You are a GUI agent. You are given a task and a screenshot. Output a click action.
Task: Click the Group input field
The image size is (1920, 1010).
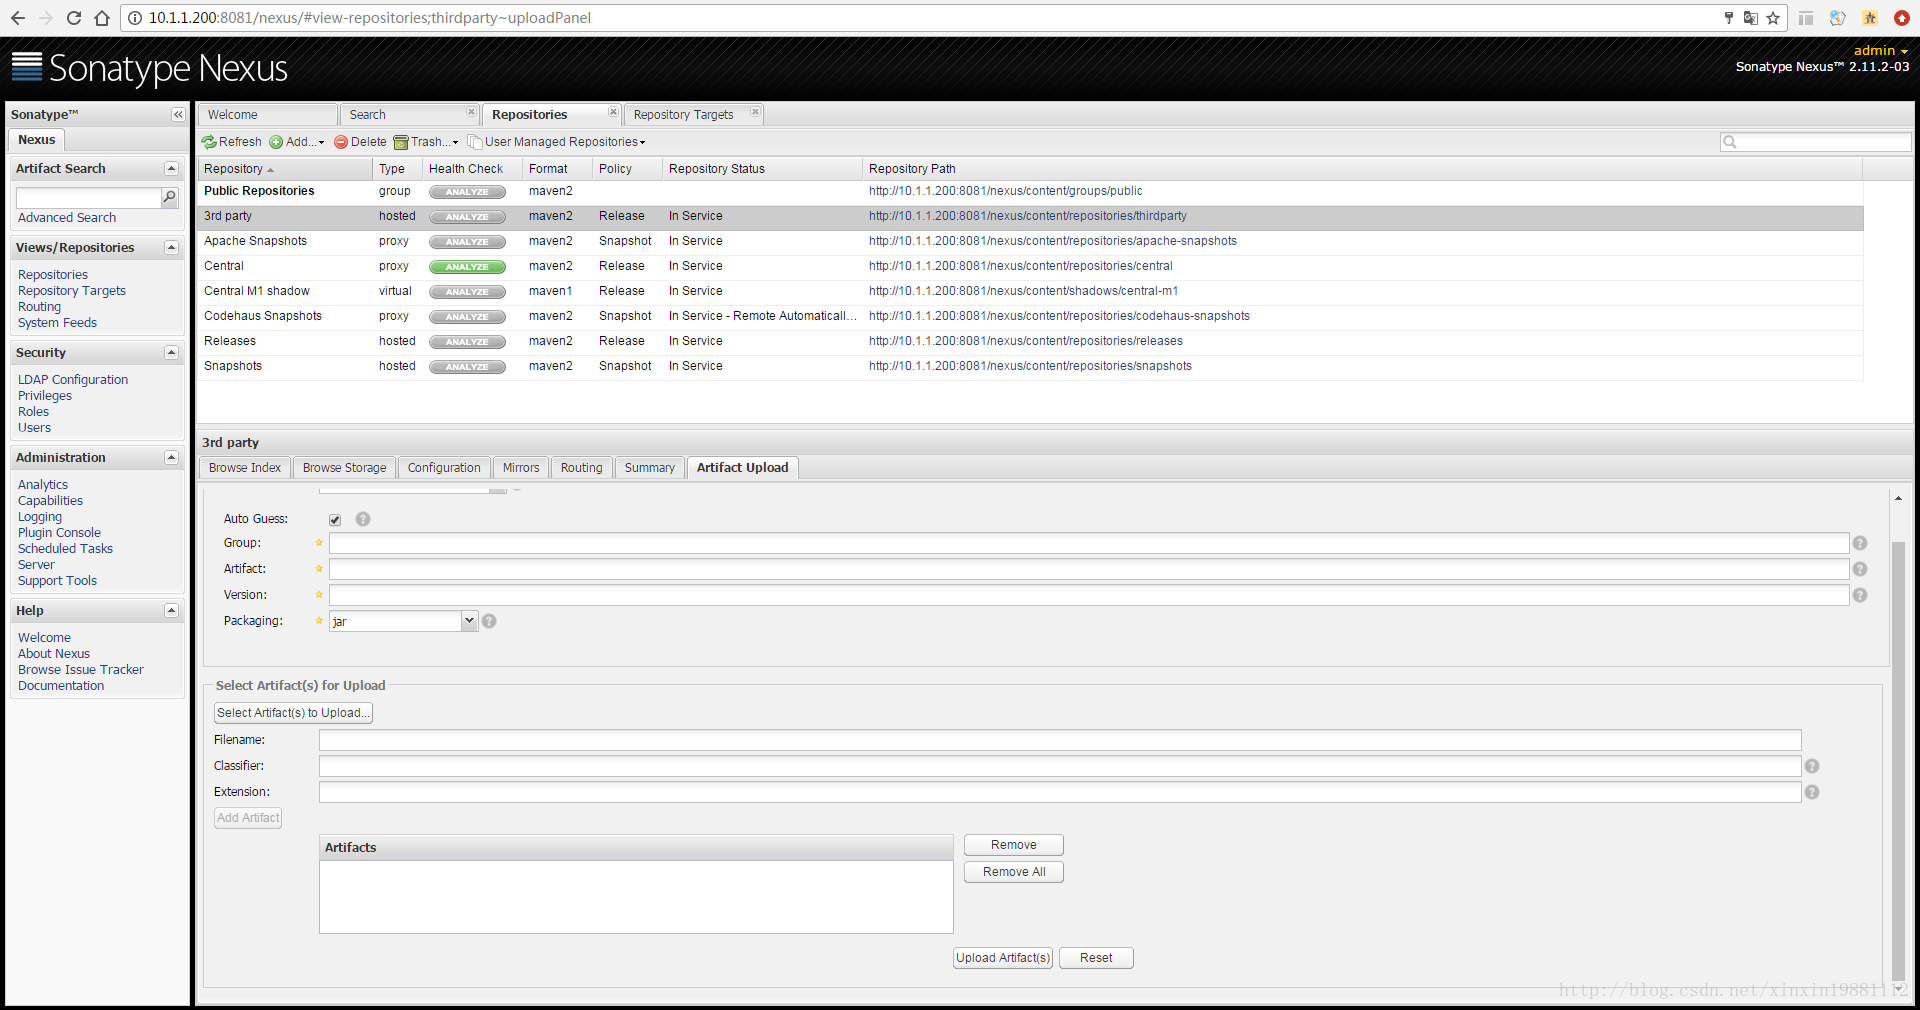(x=1089, y=543)
